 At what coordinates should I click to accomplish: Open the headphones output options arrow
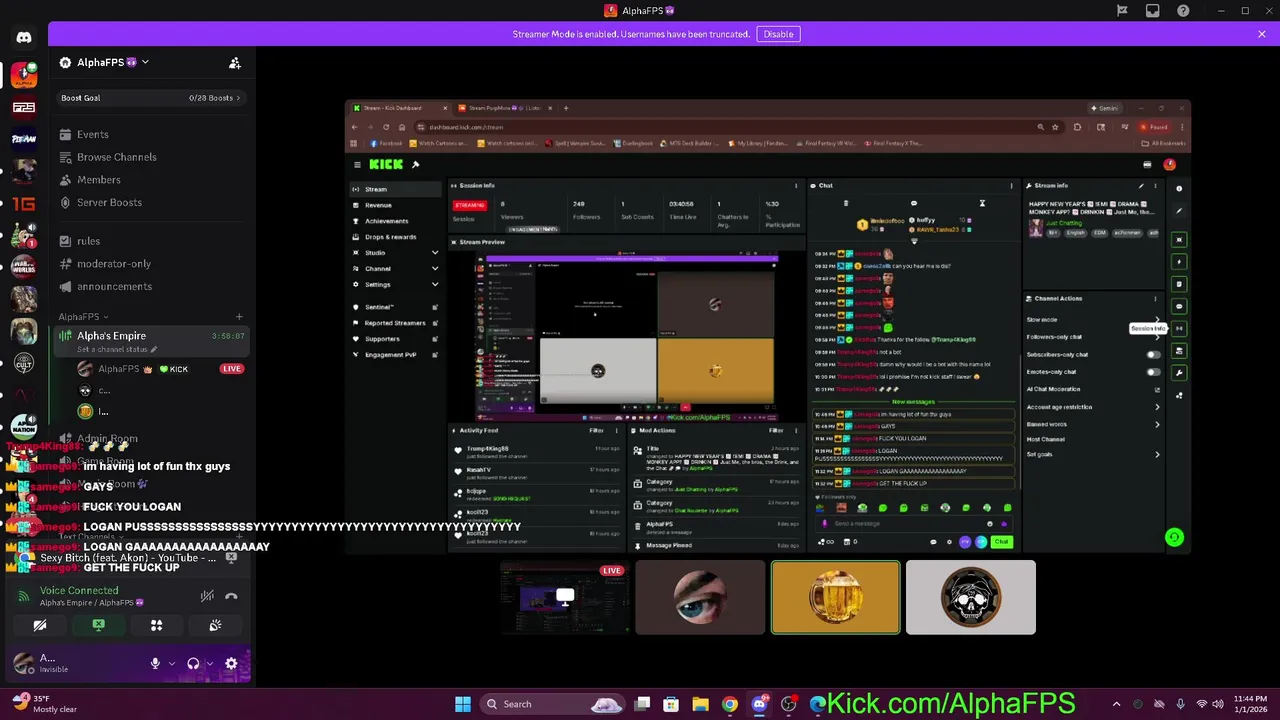tap(209, 663)
